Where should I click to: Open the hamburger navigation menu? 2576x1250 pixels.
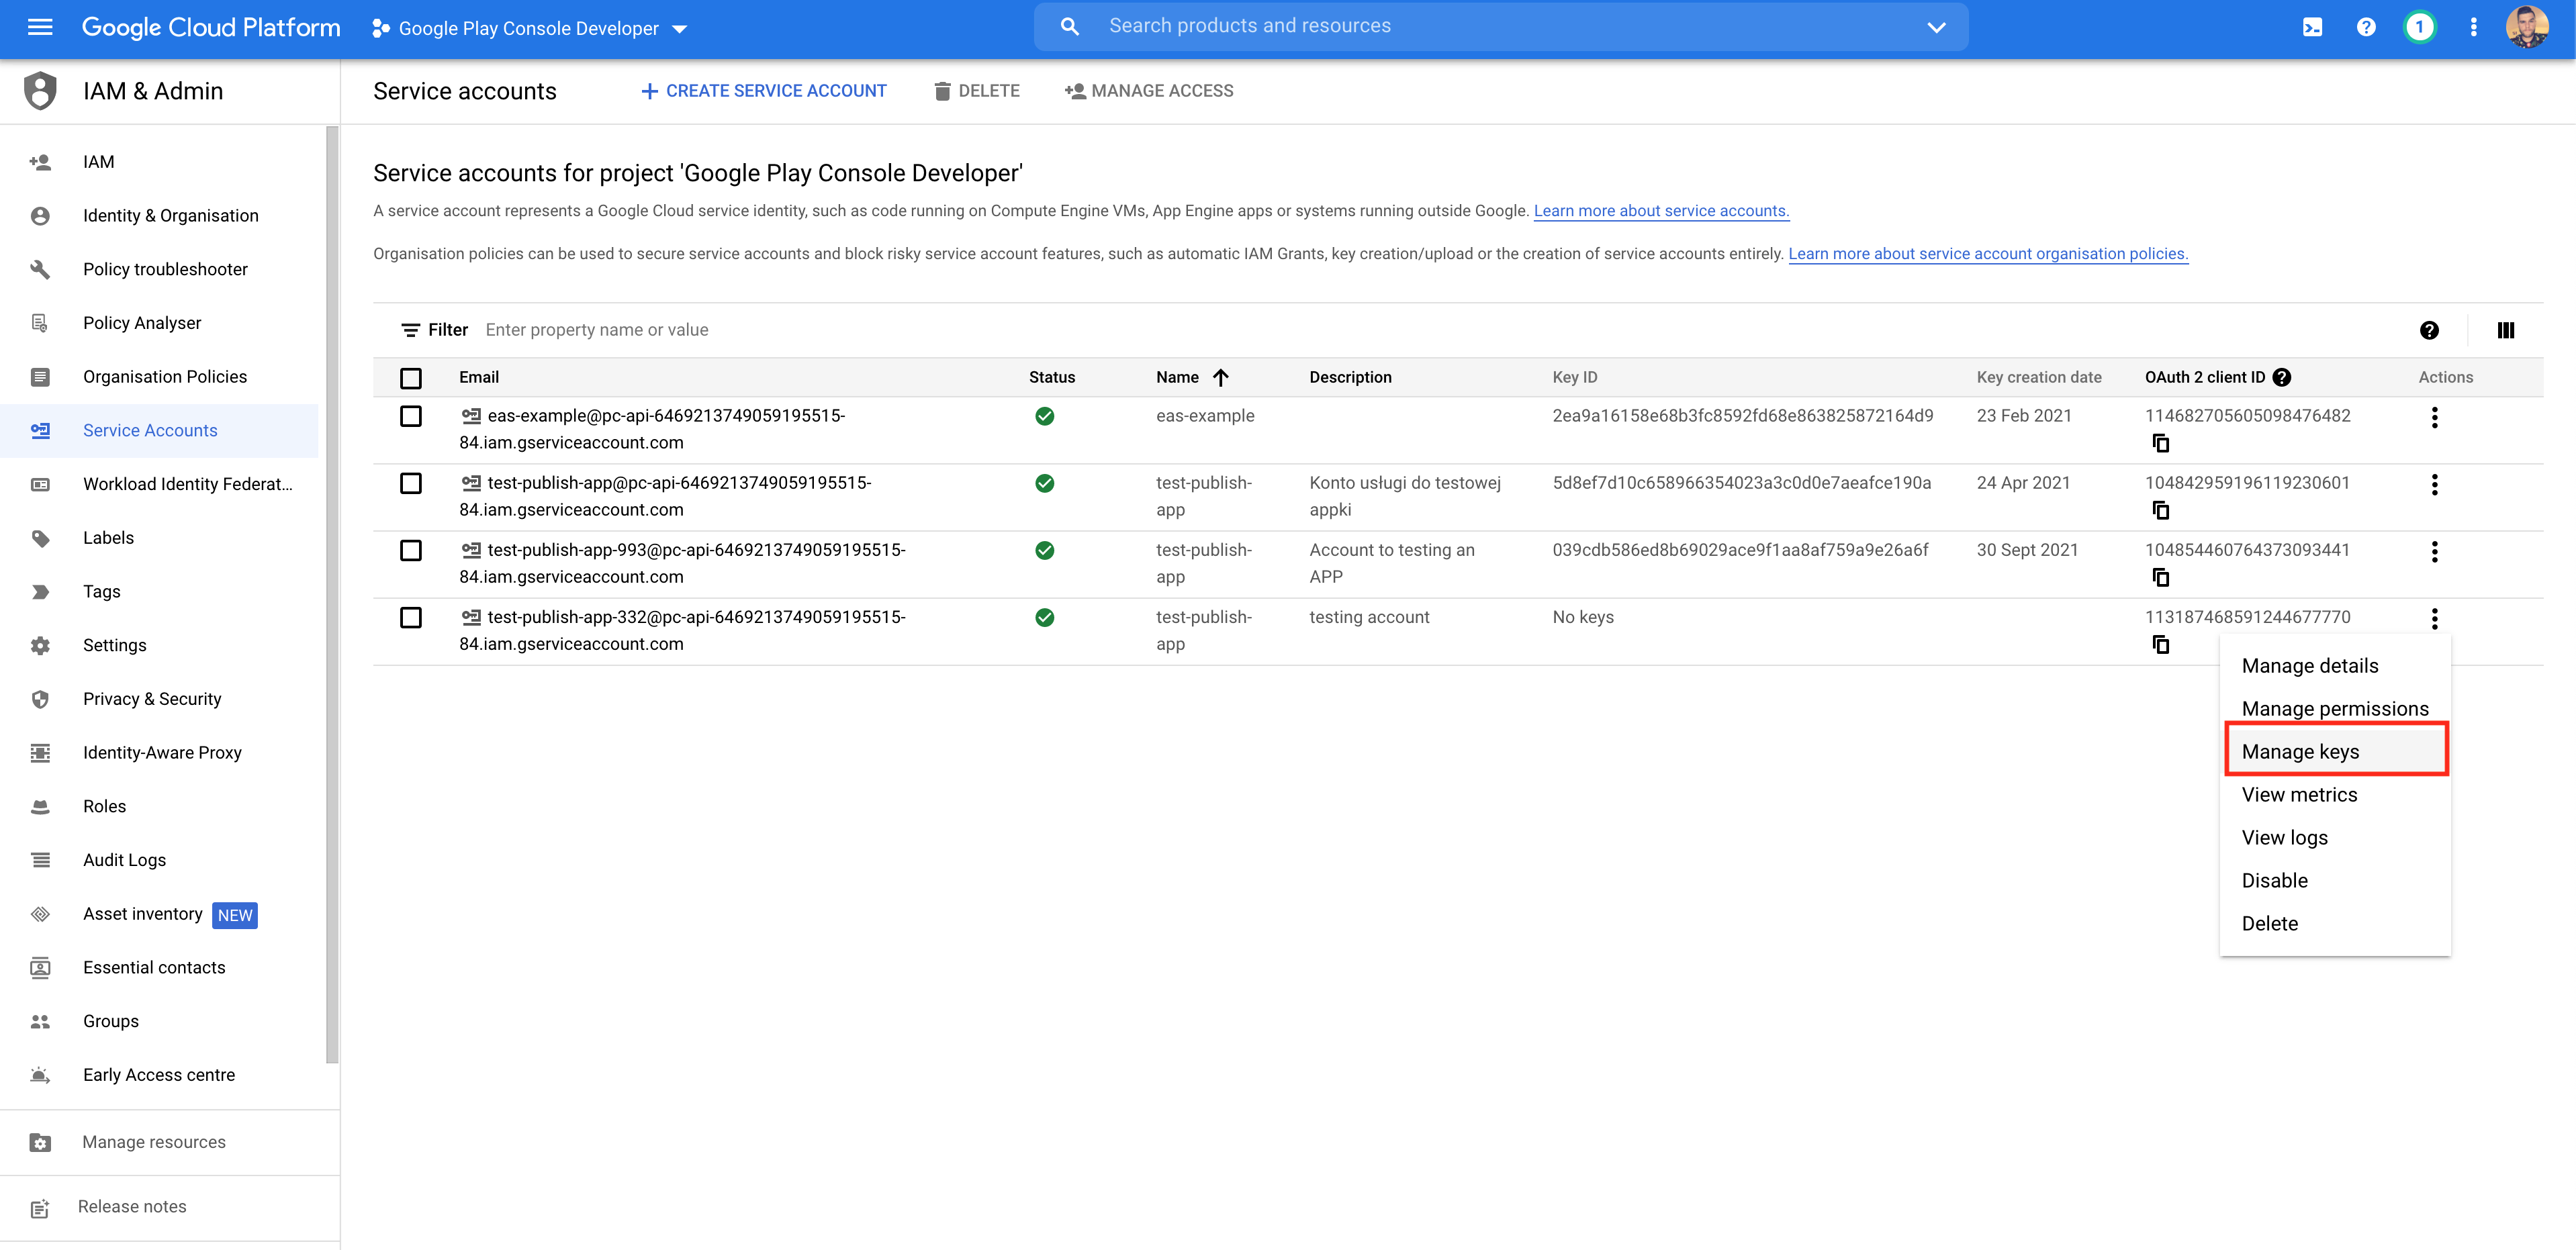coord(40,27)
